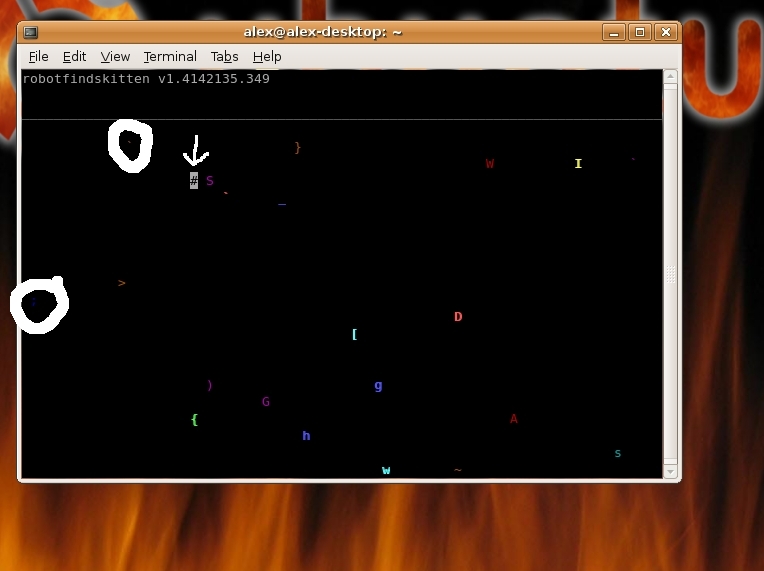
Task: Click the blue h character
Action: pos(306,436)
